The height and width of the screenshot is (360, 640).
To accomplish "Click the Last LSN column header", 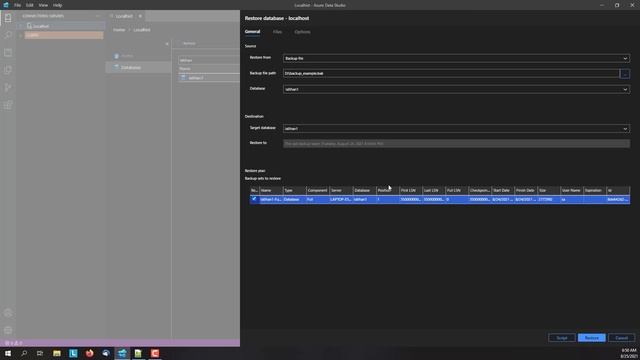I will [433, 190].
